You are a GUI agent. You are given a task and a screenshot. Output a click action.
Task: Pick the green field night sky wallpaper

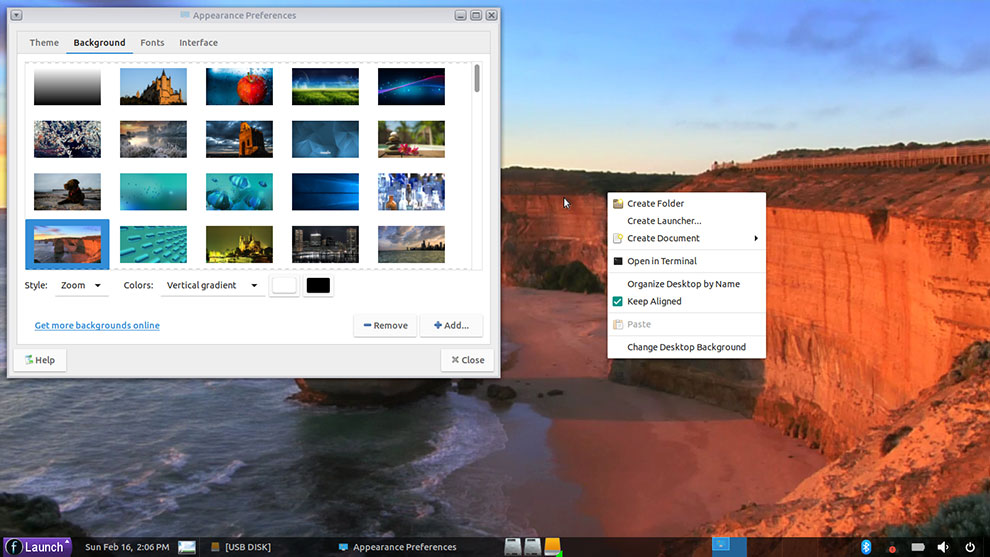click(325, 87)
